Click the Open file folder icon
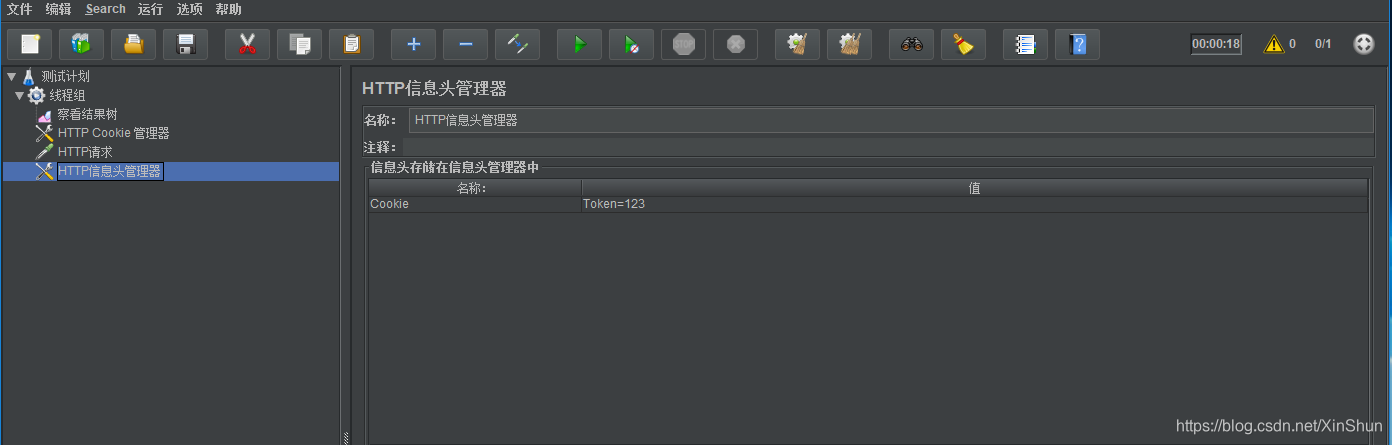 coord(133,44)
